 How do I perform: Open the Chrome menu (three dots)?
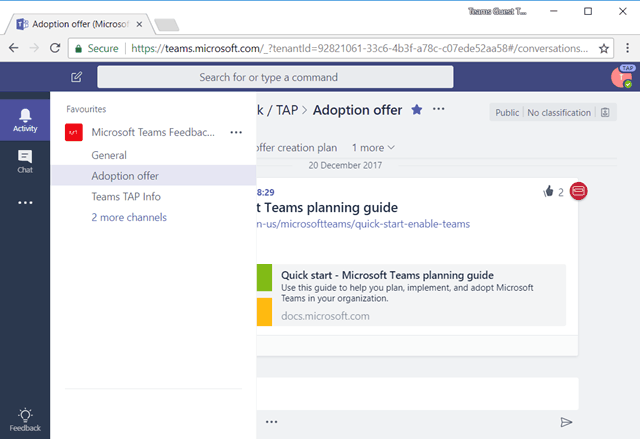click(x=627, y=48)
